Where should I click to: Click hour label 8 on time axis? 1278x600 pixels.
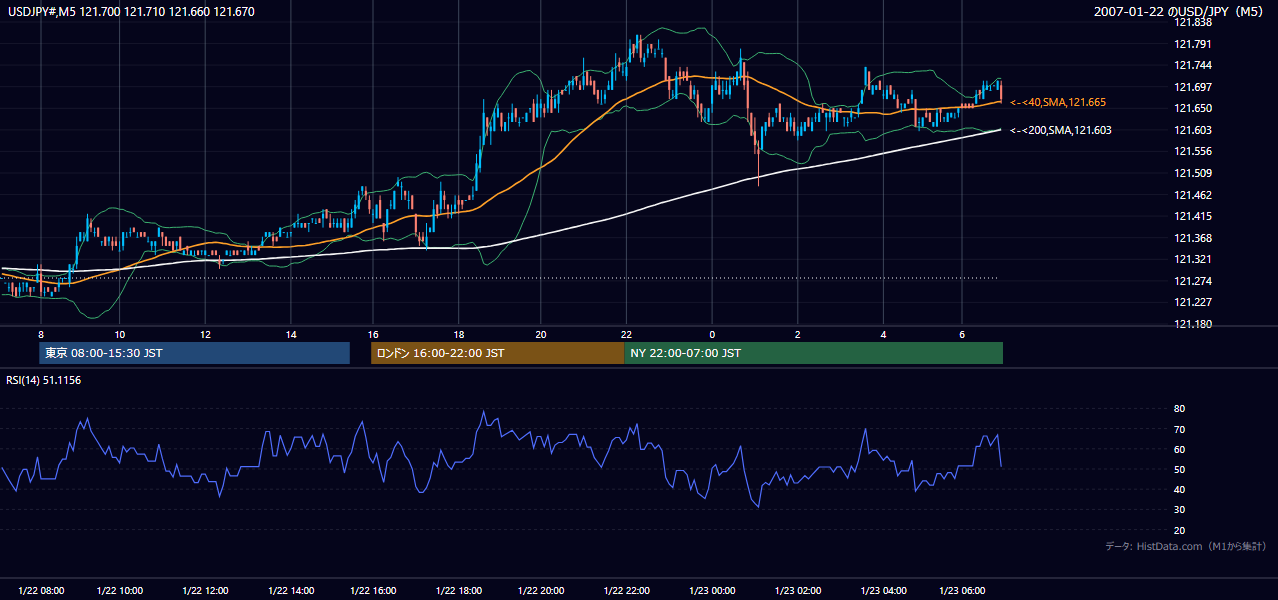(x=41, y=333)
